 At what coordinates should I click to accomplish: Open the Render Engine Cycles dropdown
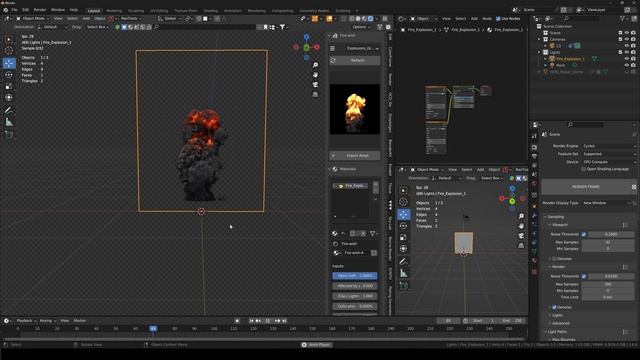609,146
